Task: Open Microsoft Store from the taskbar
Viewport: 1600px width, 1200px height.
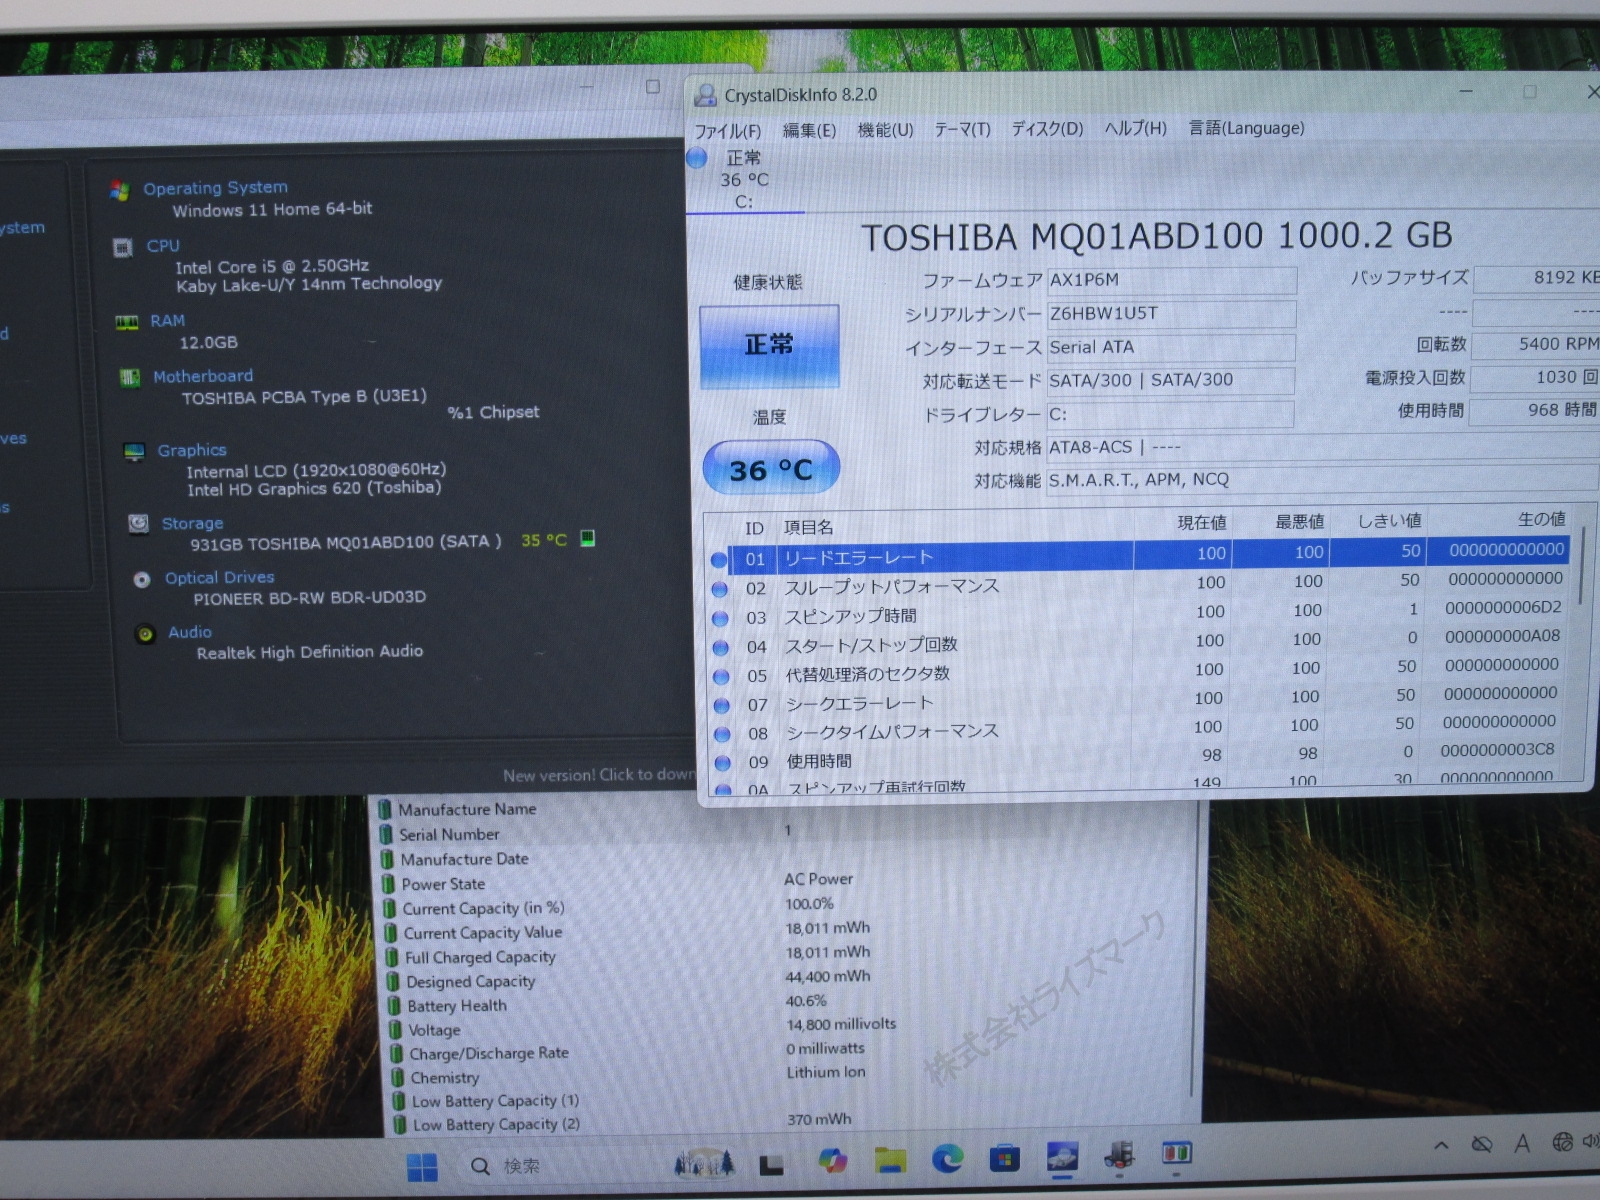Action: click(x=1003, y=1159)
